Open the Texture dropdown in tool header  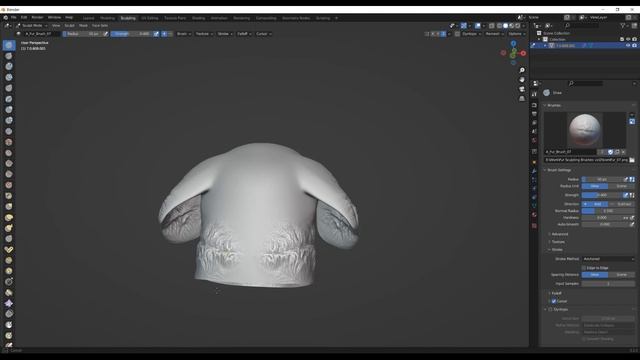pyautogui.click(x=204, y=34)
